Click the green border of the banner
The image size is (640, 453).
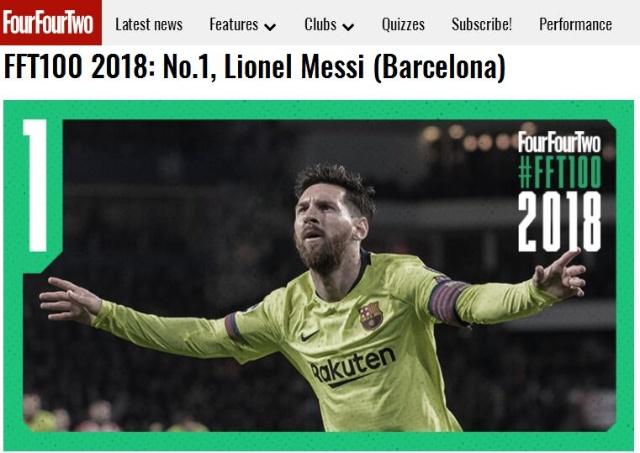[x=318, y=109]
